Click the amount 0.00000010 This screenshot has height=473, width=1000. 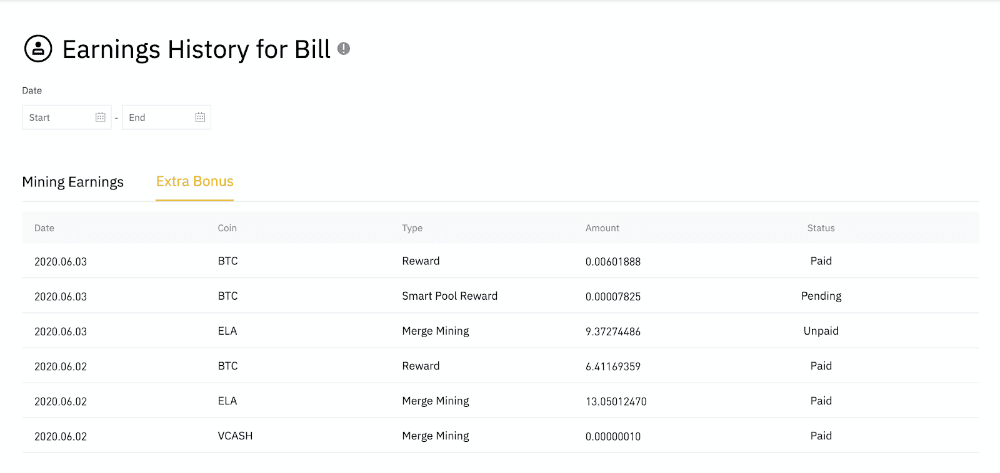pyautogui.click(x=613, y=437)
